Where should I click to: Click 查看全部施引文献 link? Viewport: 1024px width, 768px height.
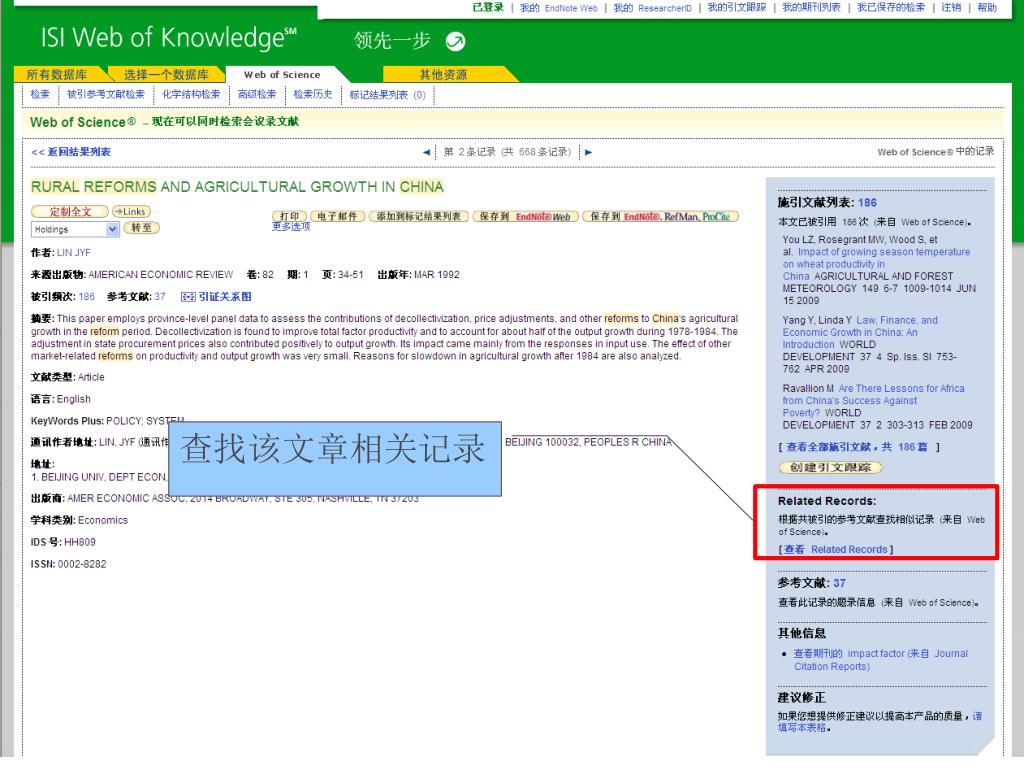click(857, 447)
